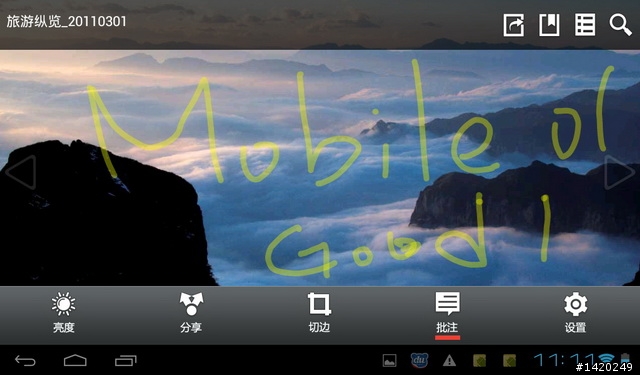
Task: Go to previous page with left arrow
Action: point(21,172)
